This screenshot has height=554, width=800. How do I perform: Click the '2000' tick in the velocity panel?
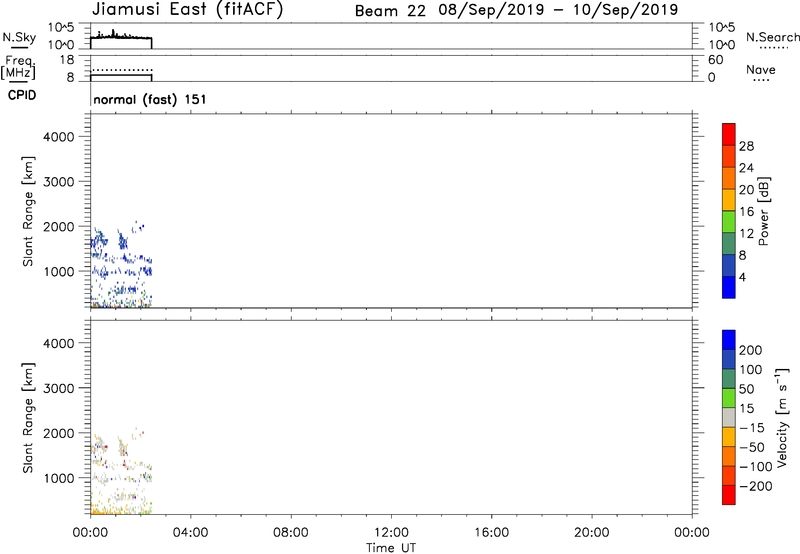pyautogui.click(x=59, y=433)
